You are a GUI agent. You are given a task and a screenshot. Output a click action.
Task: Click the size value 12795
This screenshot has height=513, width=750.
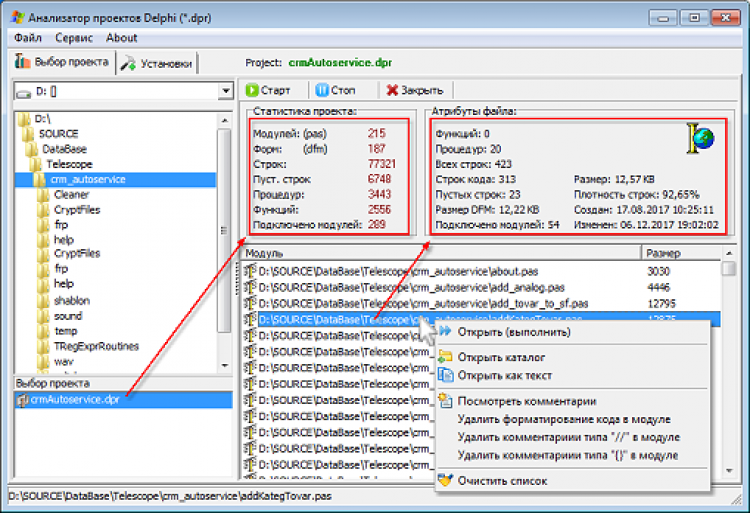click(661, 304)
